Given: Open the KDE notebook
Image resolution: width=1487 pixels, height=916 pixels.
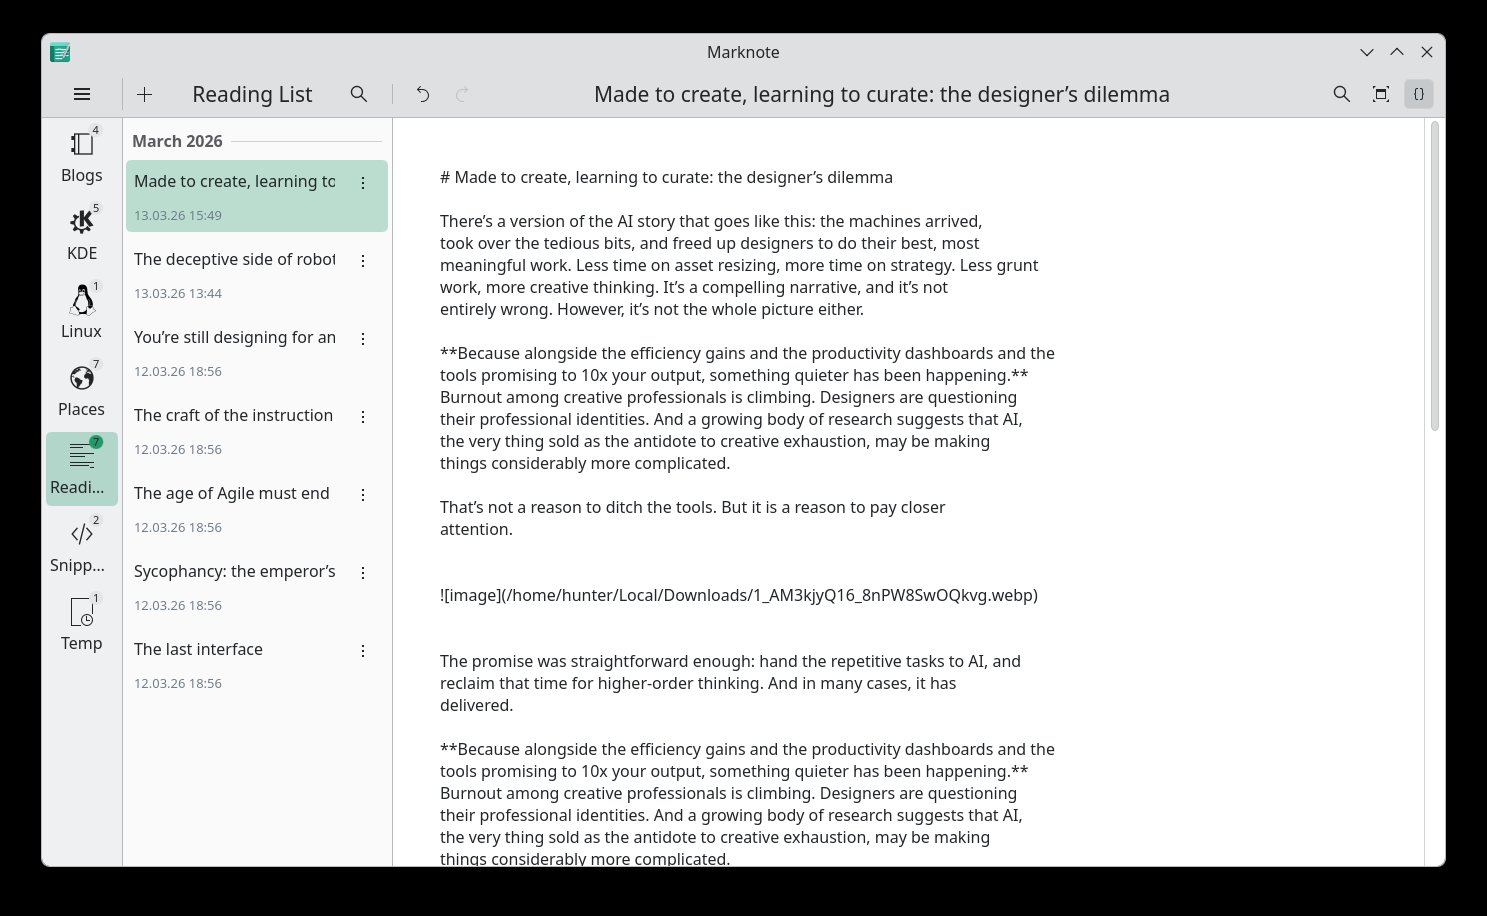Looking at the screenshot, I should point(81,232).
